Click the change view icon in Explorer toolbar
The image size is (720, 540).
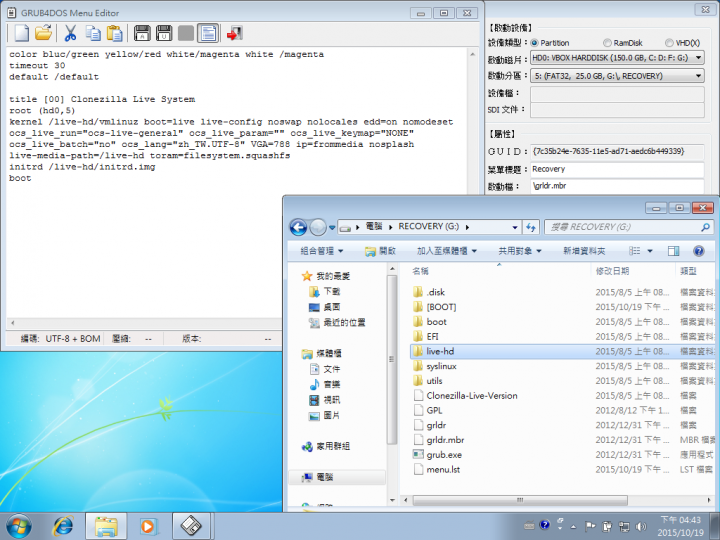pos(635,251)
